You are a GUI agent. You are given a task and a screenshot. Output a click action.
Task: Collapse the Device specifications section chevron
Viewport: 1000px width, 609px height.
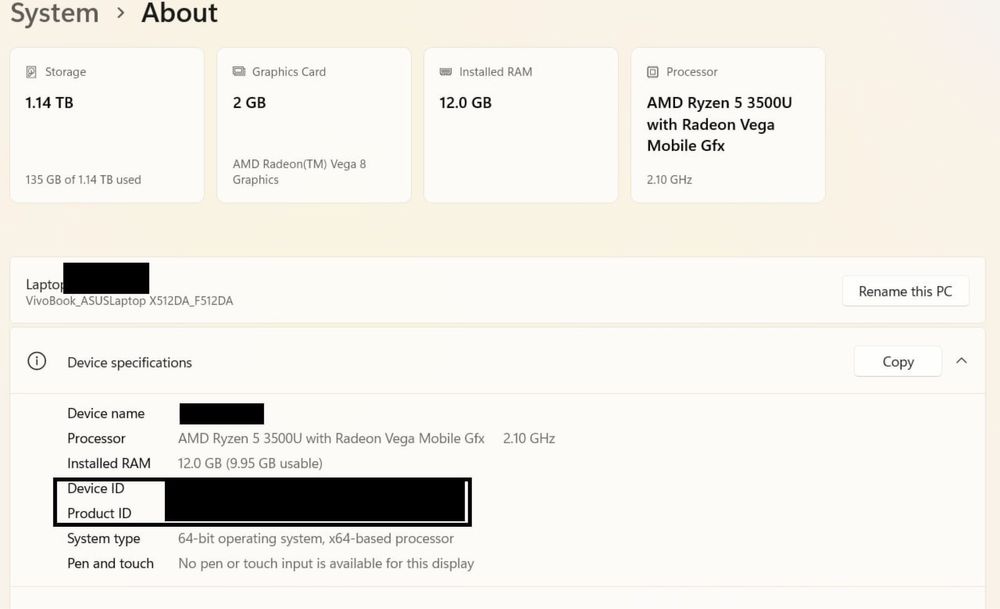(x=961, y=361)
